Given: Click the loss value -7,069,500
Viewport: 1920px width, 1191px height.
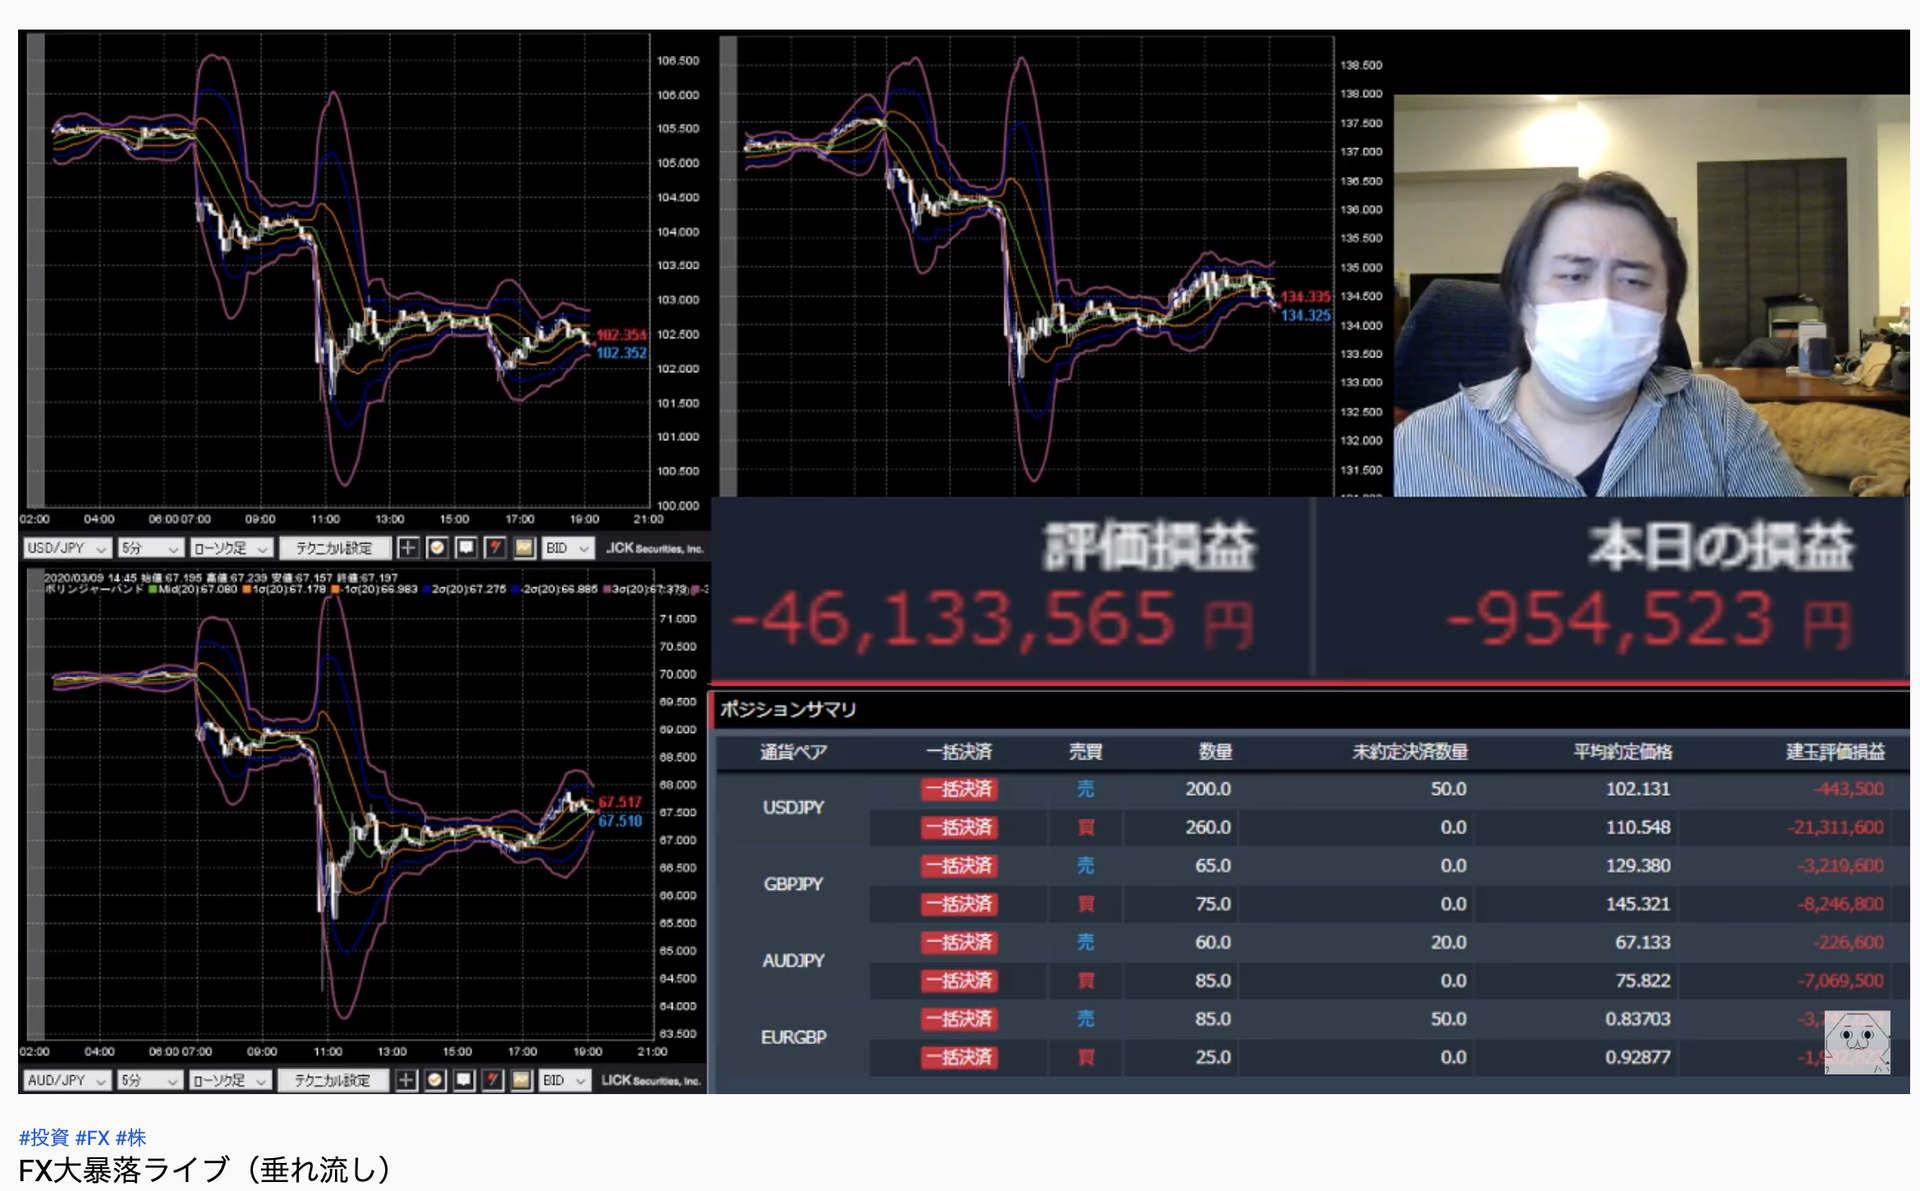Looking at the screenshot, I should pyautogui.click(x=1840, y=981).
